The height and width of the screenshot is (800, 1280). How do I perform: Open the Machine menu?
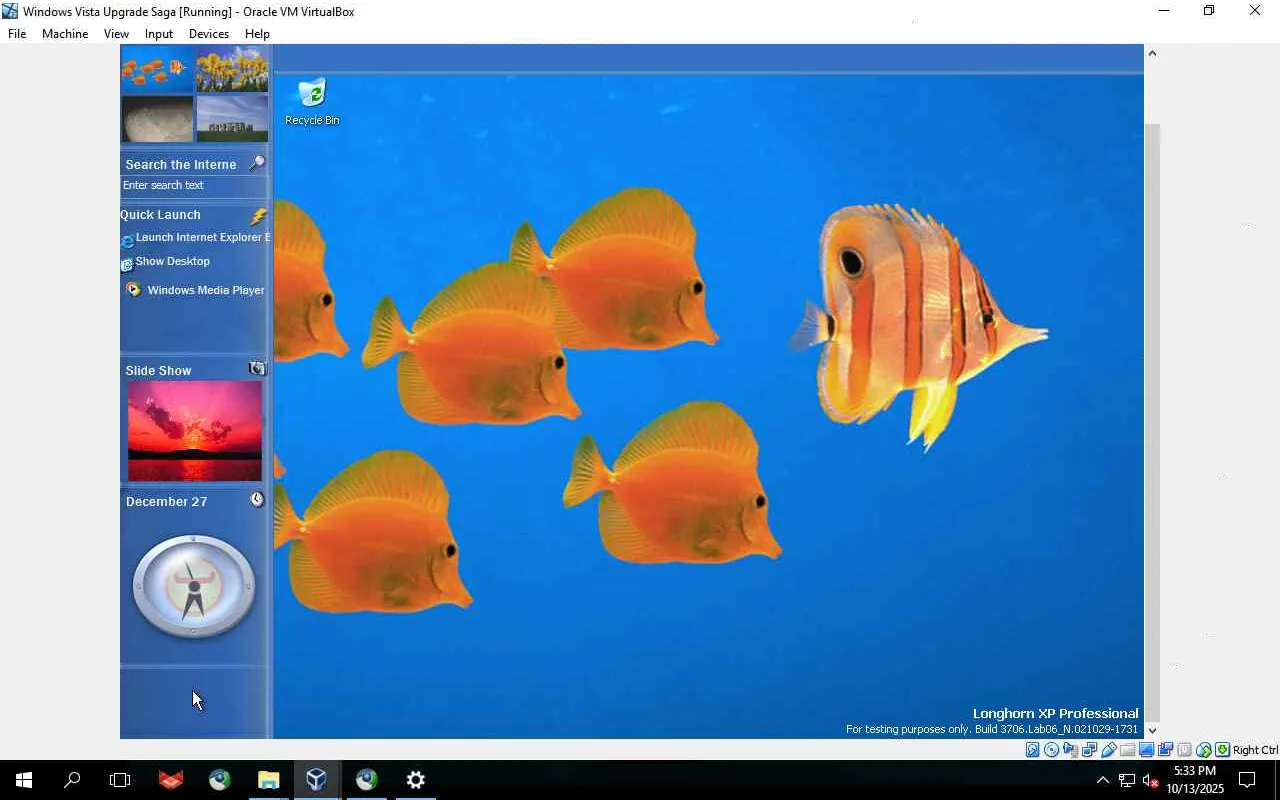coord(65,34)
